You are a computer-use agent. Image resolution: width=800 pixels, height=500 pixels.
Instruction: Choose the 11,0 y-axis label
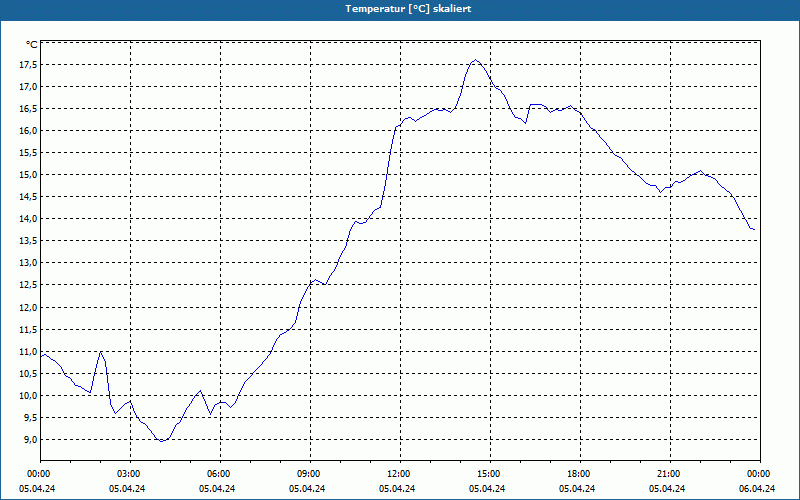[x=29, y=352]
